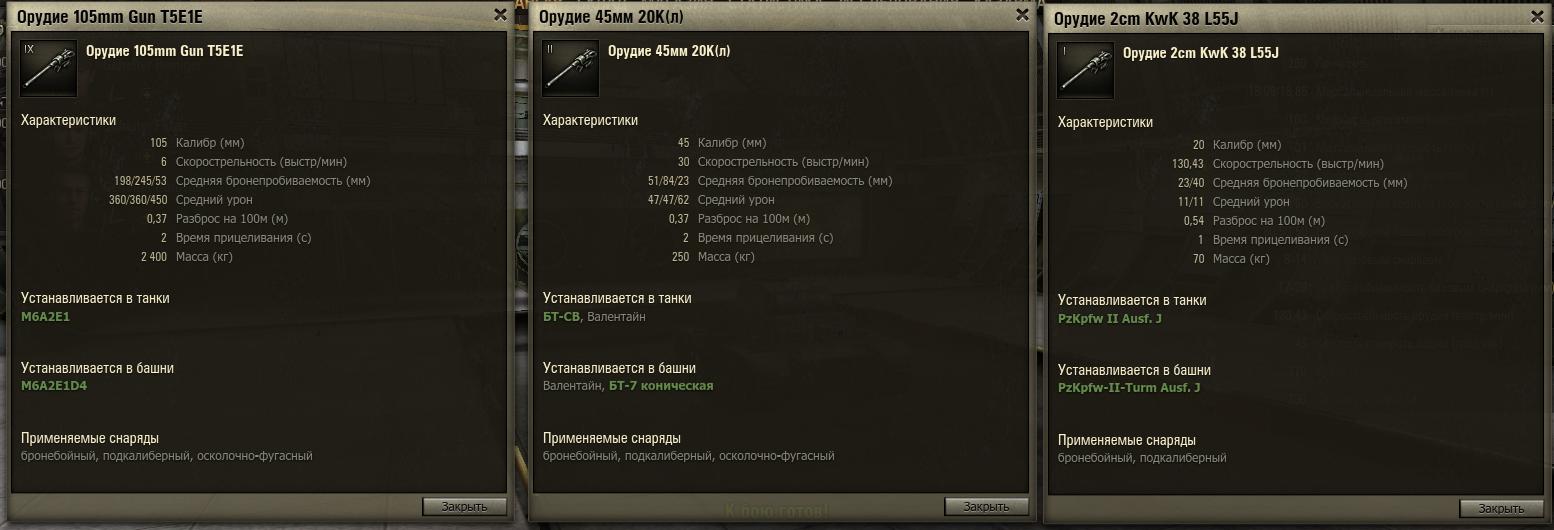Click Закрыть in the 45мм 20К(л) window
The height and width of the screenshot is (530, 1554).
point(986,507)
